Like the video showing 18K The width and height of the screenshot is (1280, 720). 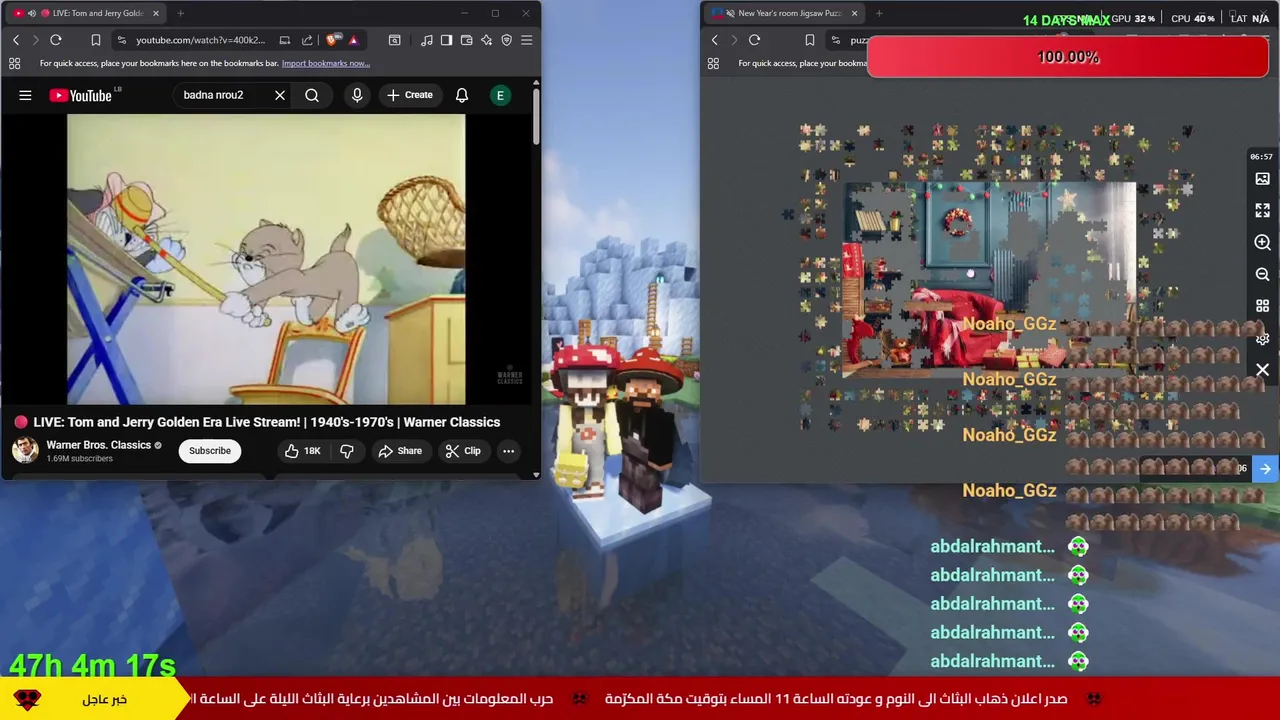tap(302, 451)
